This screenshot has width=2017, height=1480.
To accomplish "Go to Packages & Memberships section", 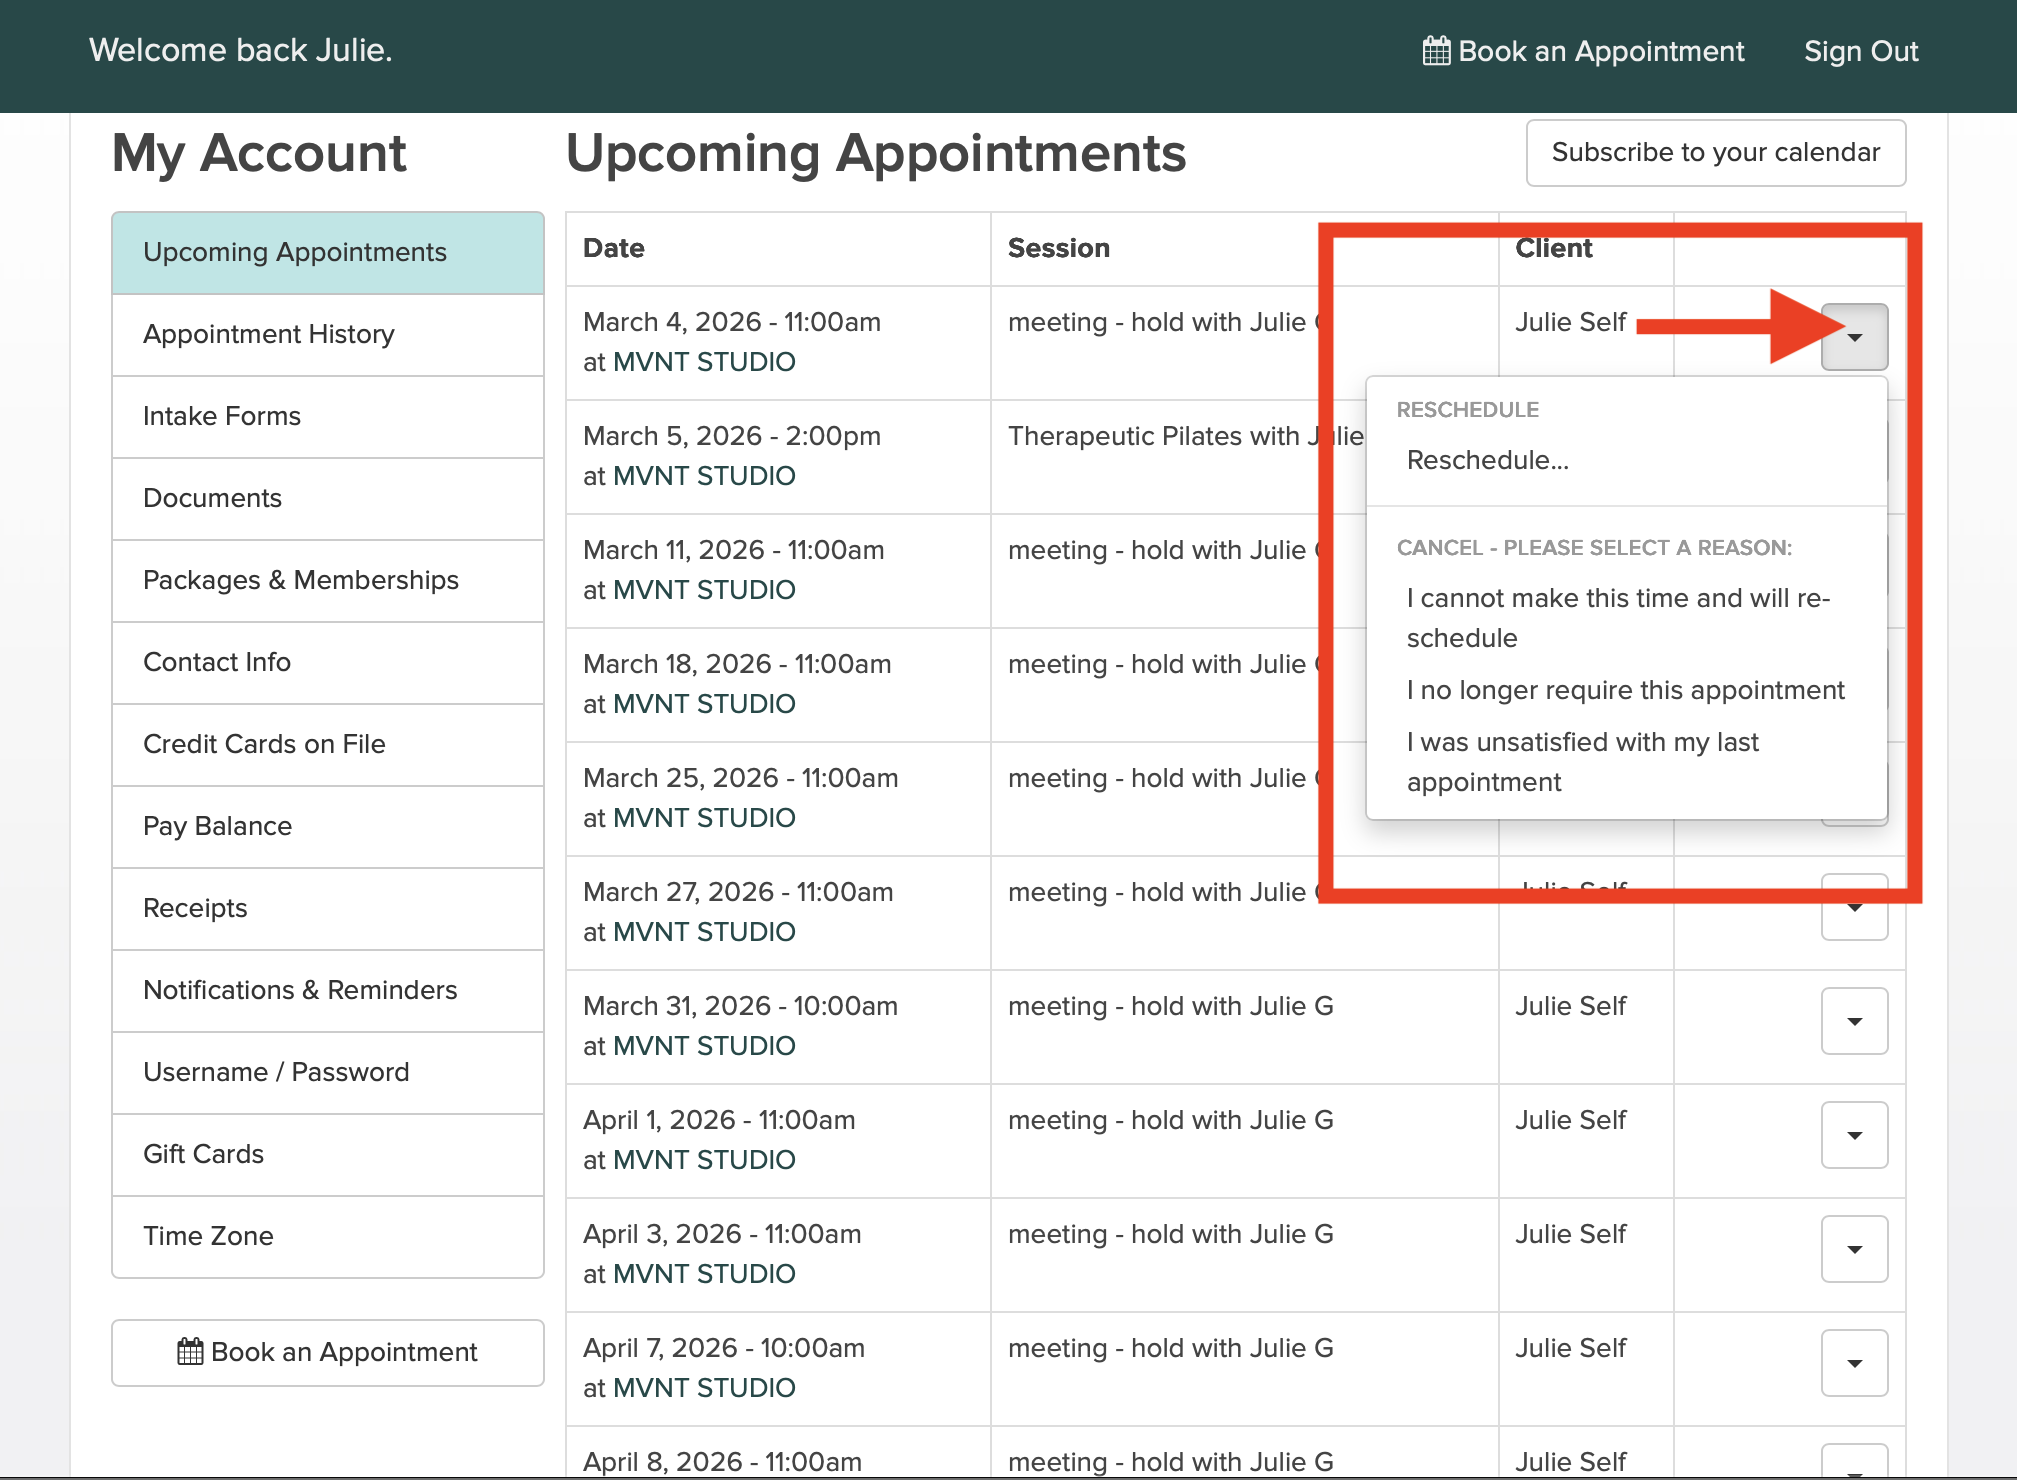I will pyautogui.click(x=300, y=580).
